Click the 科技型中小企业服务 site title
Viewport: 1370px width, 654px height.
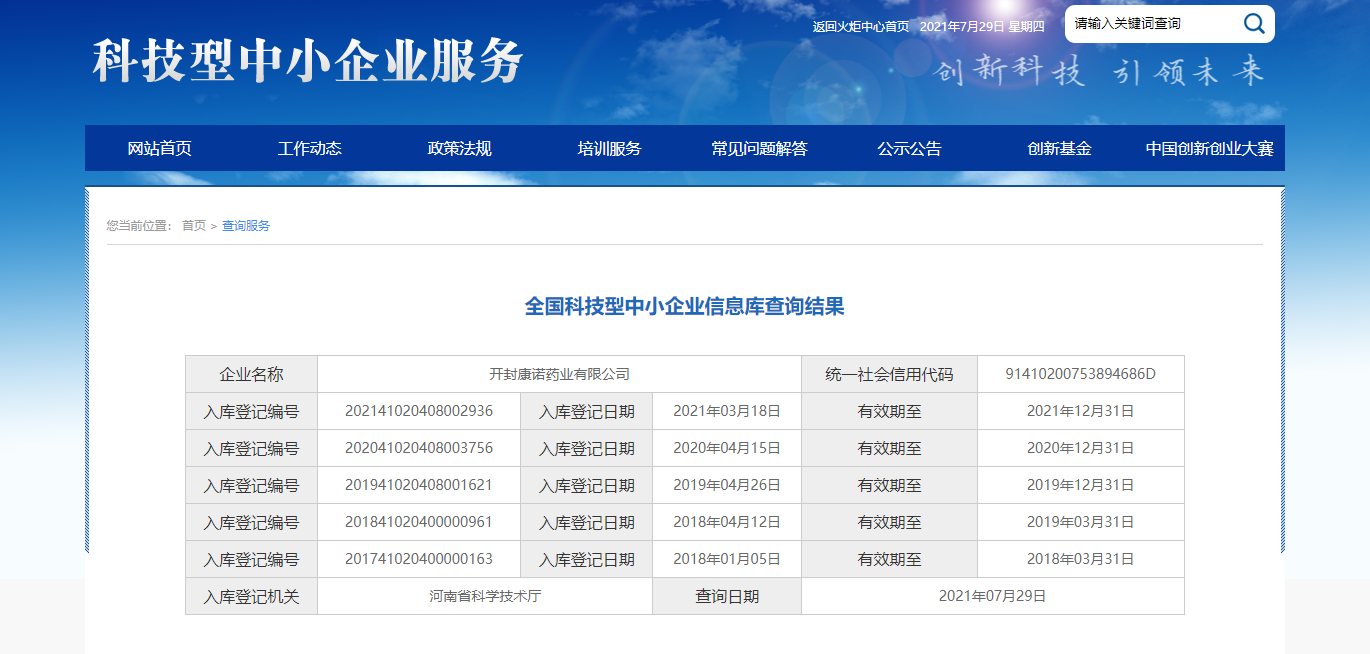[x=308, y=62]
